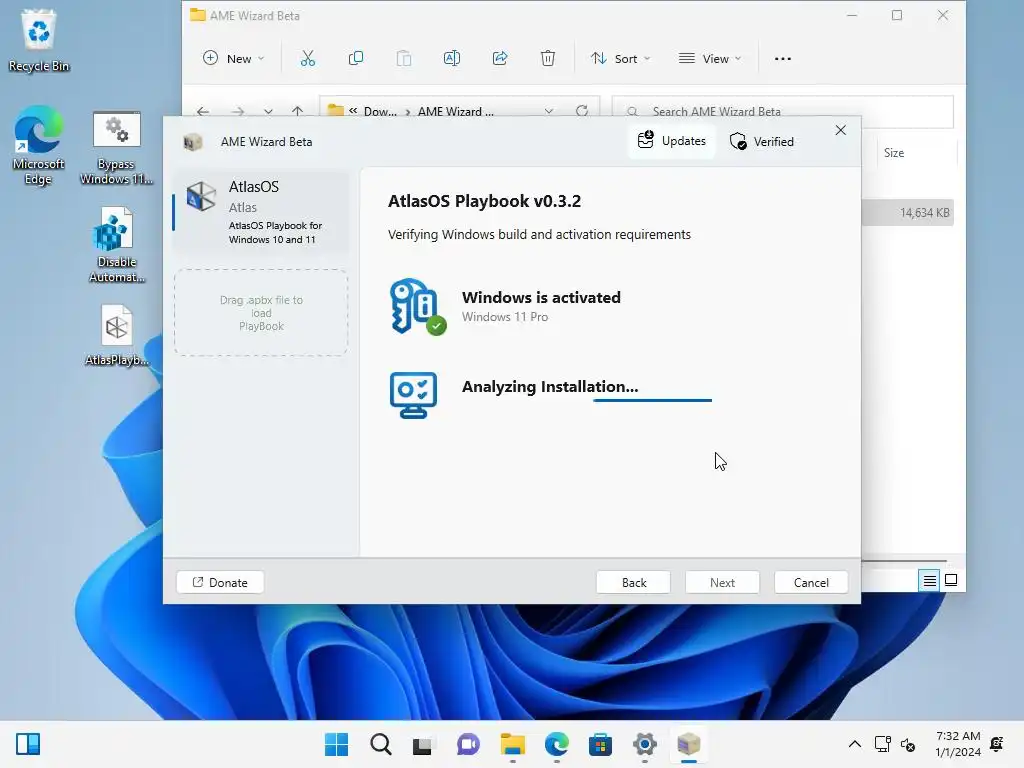This screenshot has width=1024, height=768.
Task: Open the clock showing 7:32 AM
Action: coord(957,744)
